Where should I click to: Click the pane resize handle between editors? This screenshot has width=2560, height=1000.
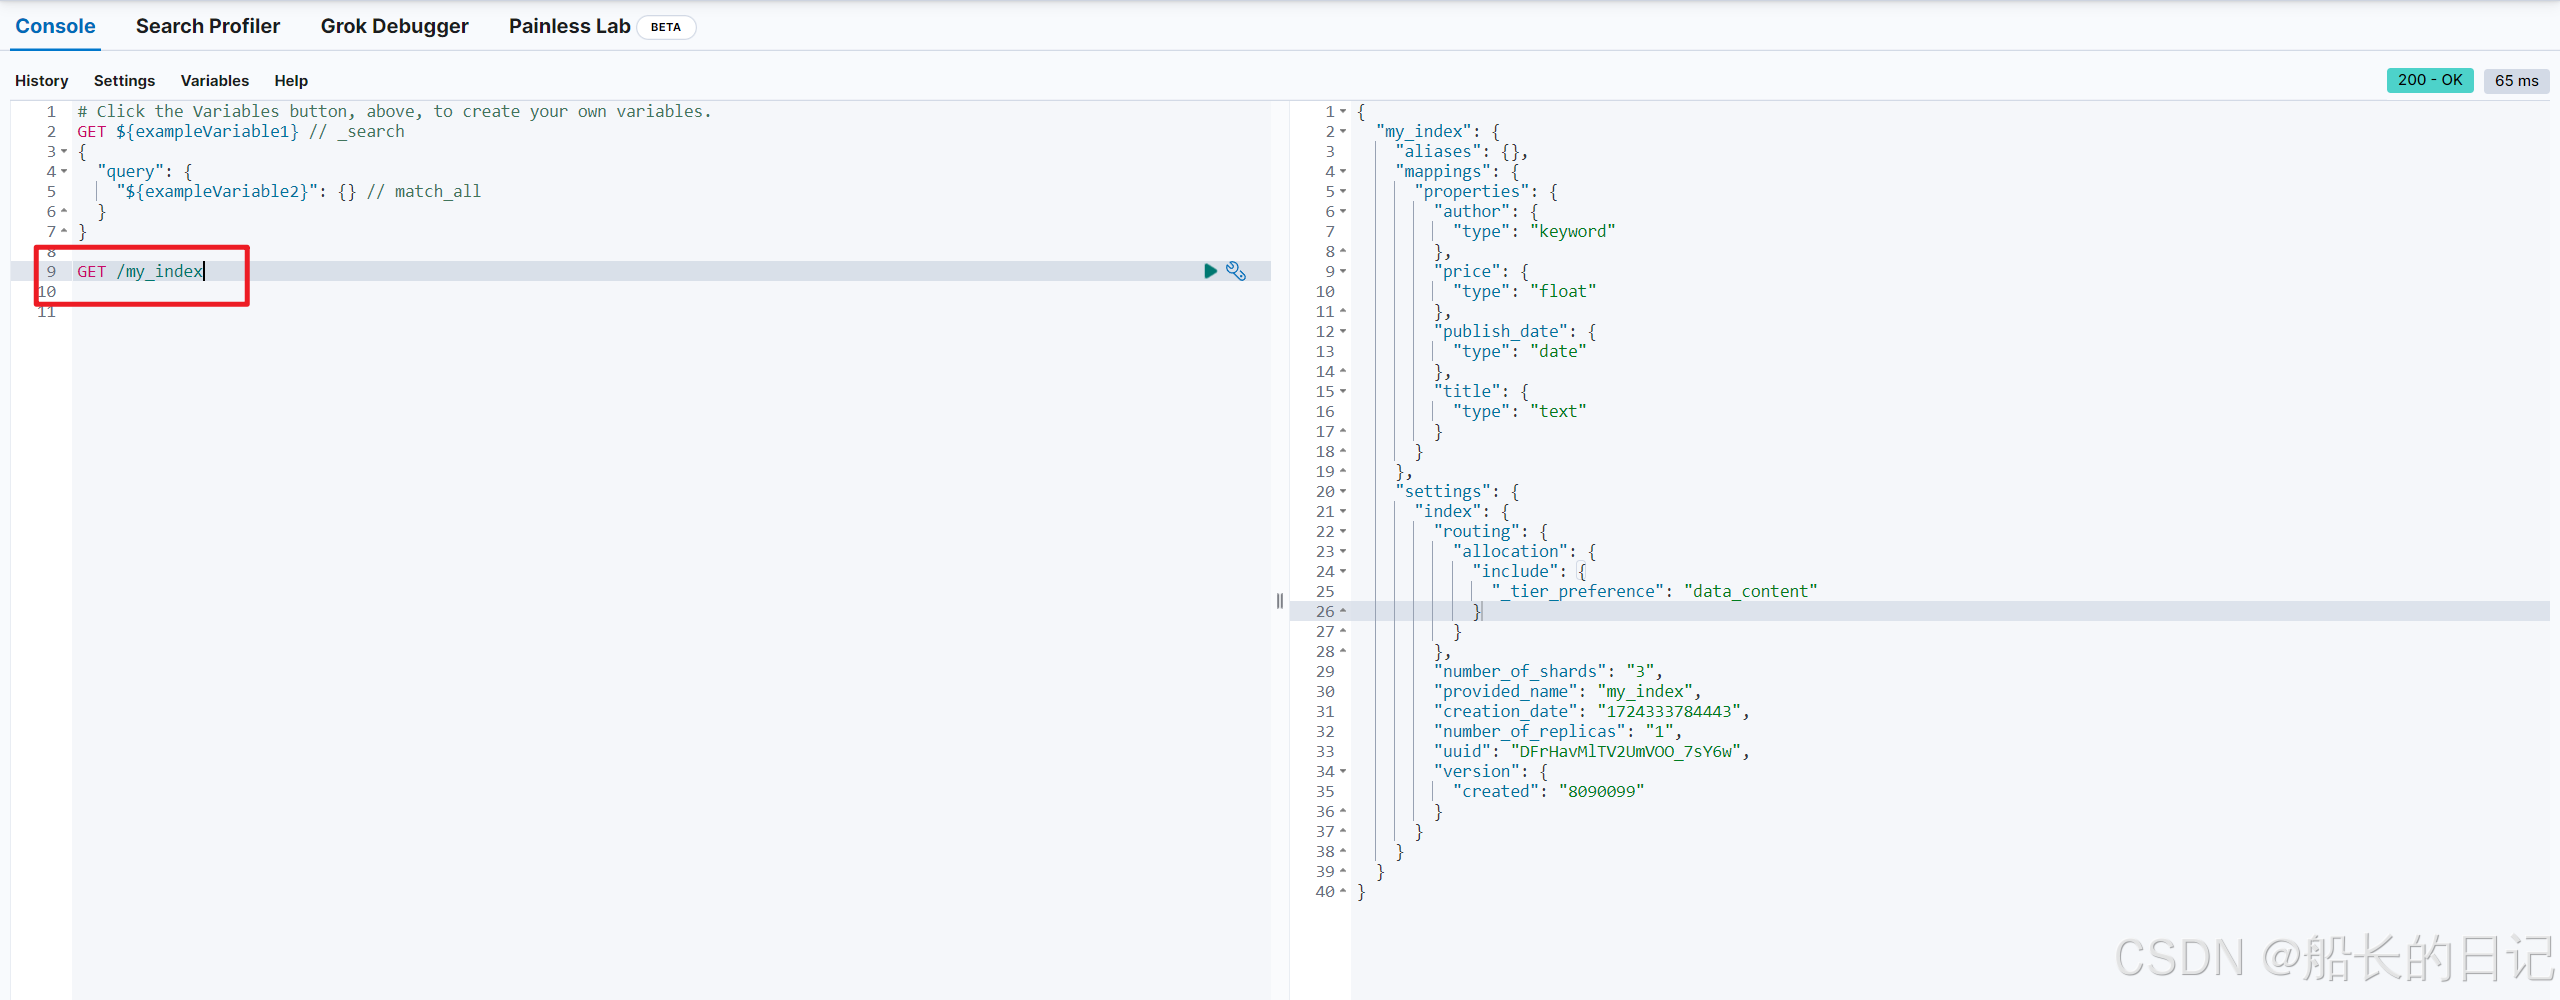click(x=1280, y=601)
